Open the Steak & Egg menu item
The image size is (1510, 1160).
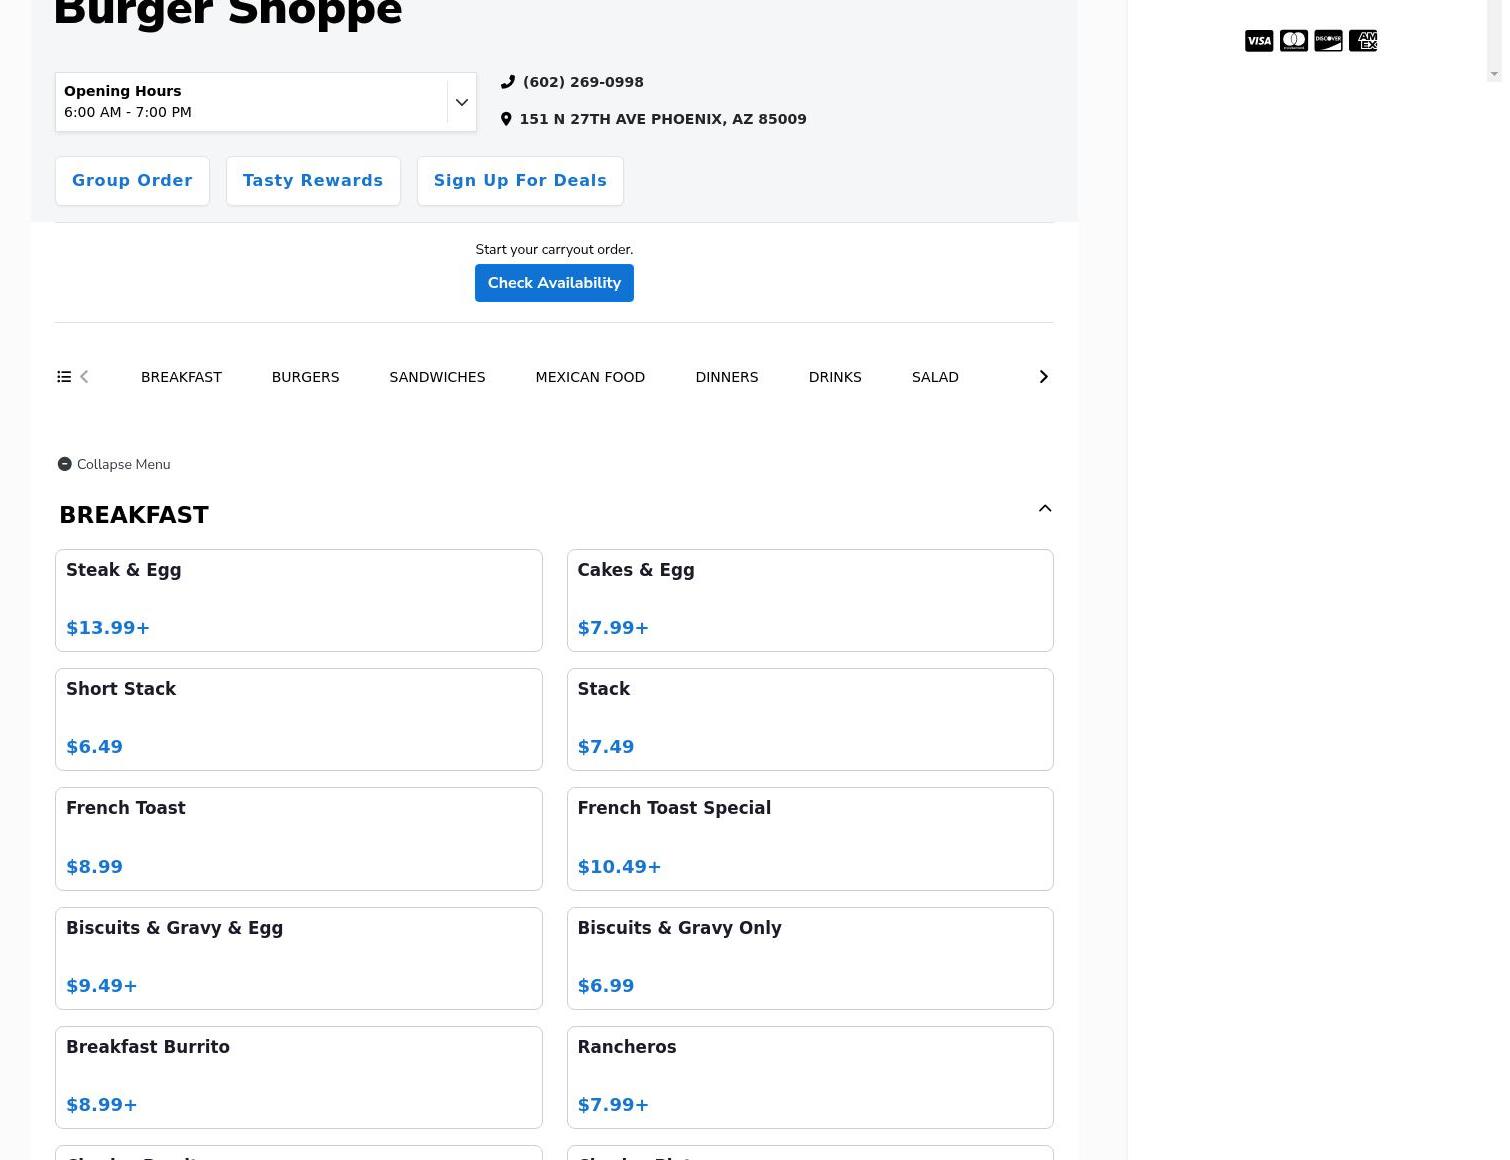click(x=299, y=600)
